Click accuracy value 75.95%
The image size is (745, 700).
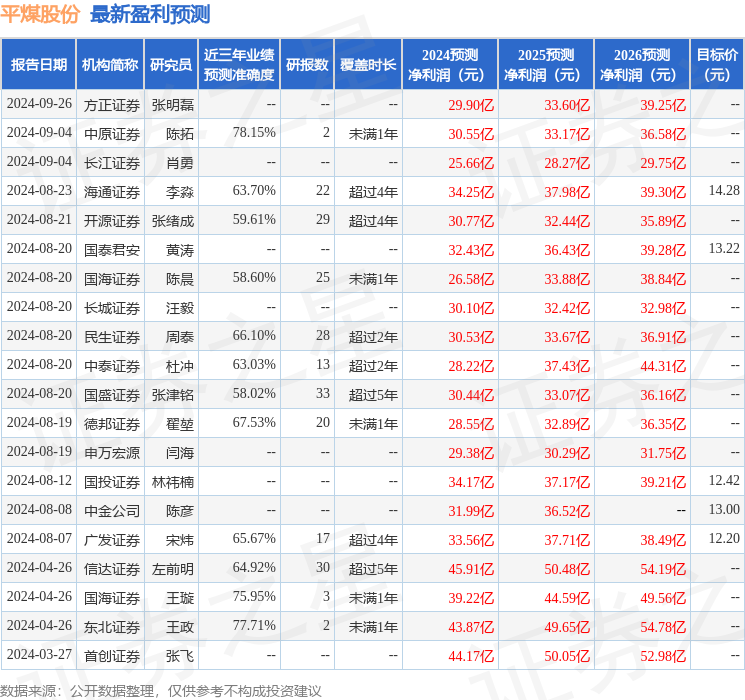pos(254,596)
